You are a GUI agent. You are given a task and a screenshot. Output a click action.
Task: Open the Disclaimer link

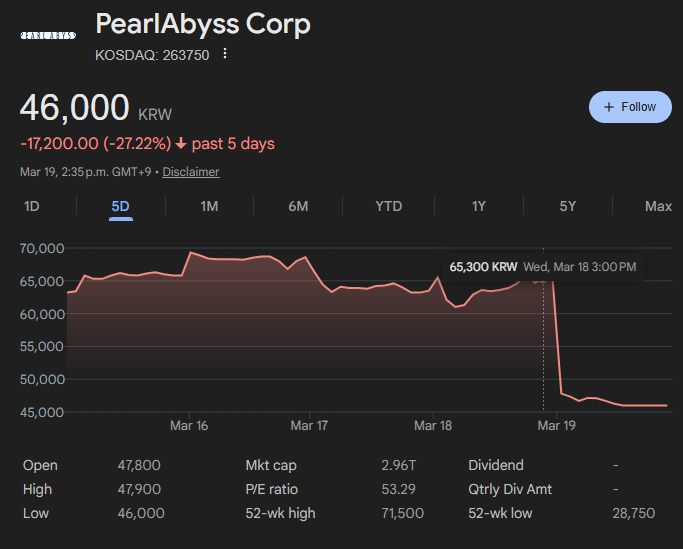click(x=190, y=172)
